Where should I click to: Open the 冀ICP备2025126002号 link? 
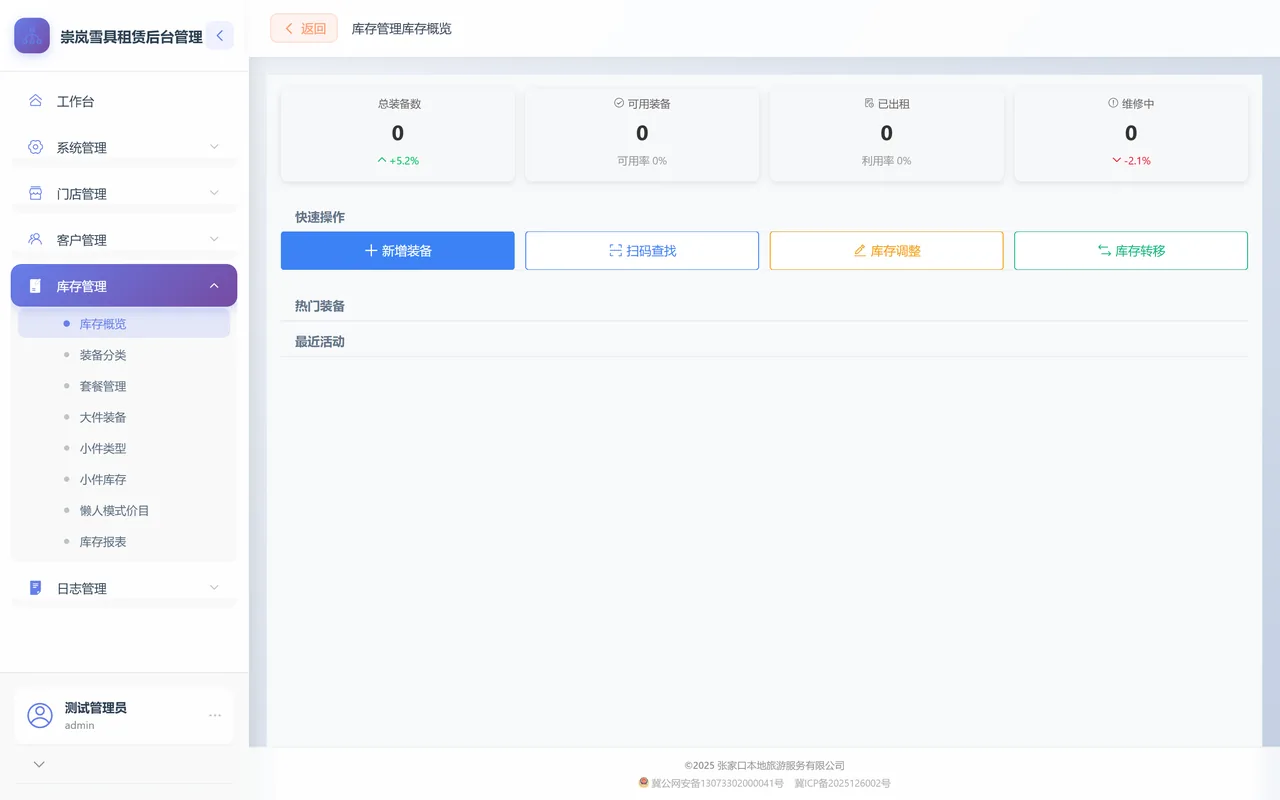point(842,783)
